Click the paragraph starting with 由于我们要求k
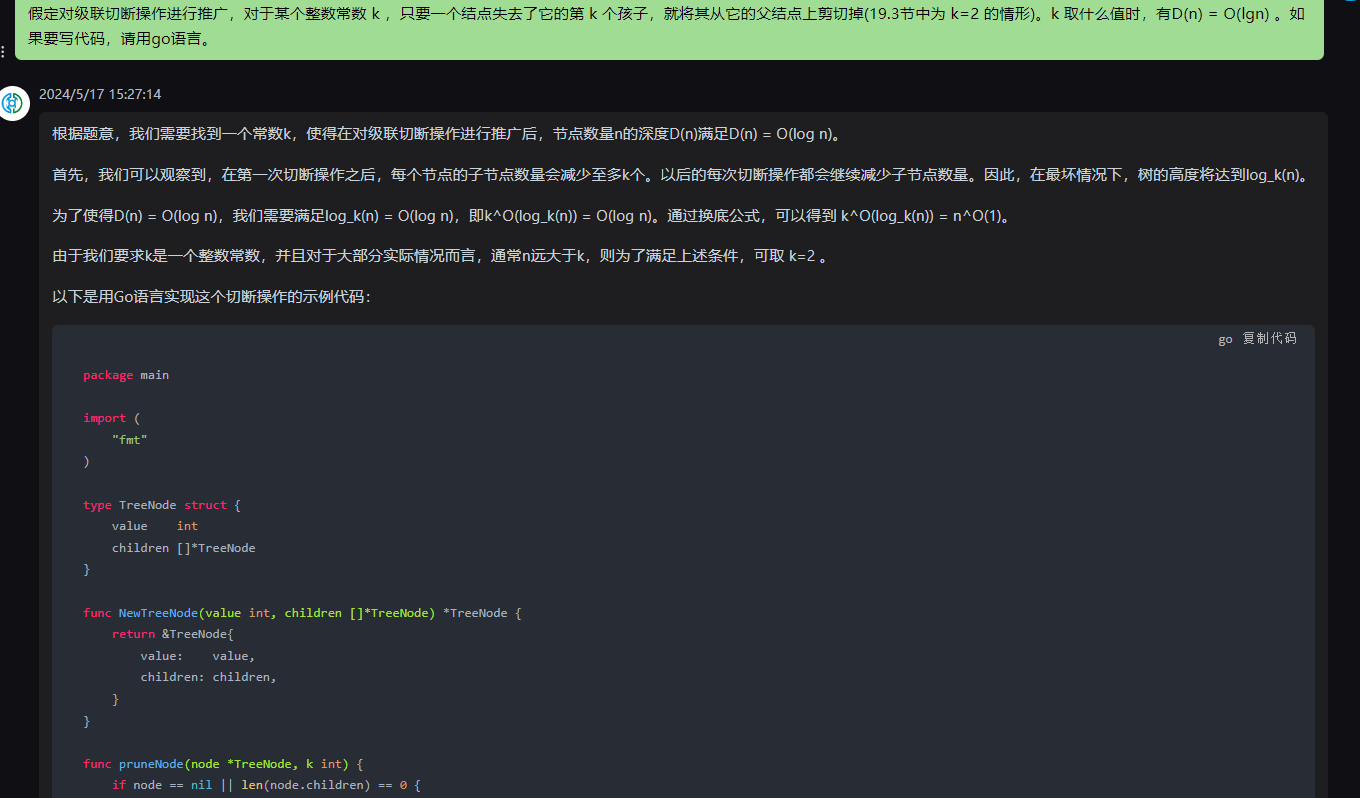Screen dimensions: 1360x798 tap(440, 256)
